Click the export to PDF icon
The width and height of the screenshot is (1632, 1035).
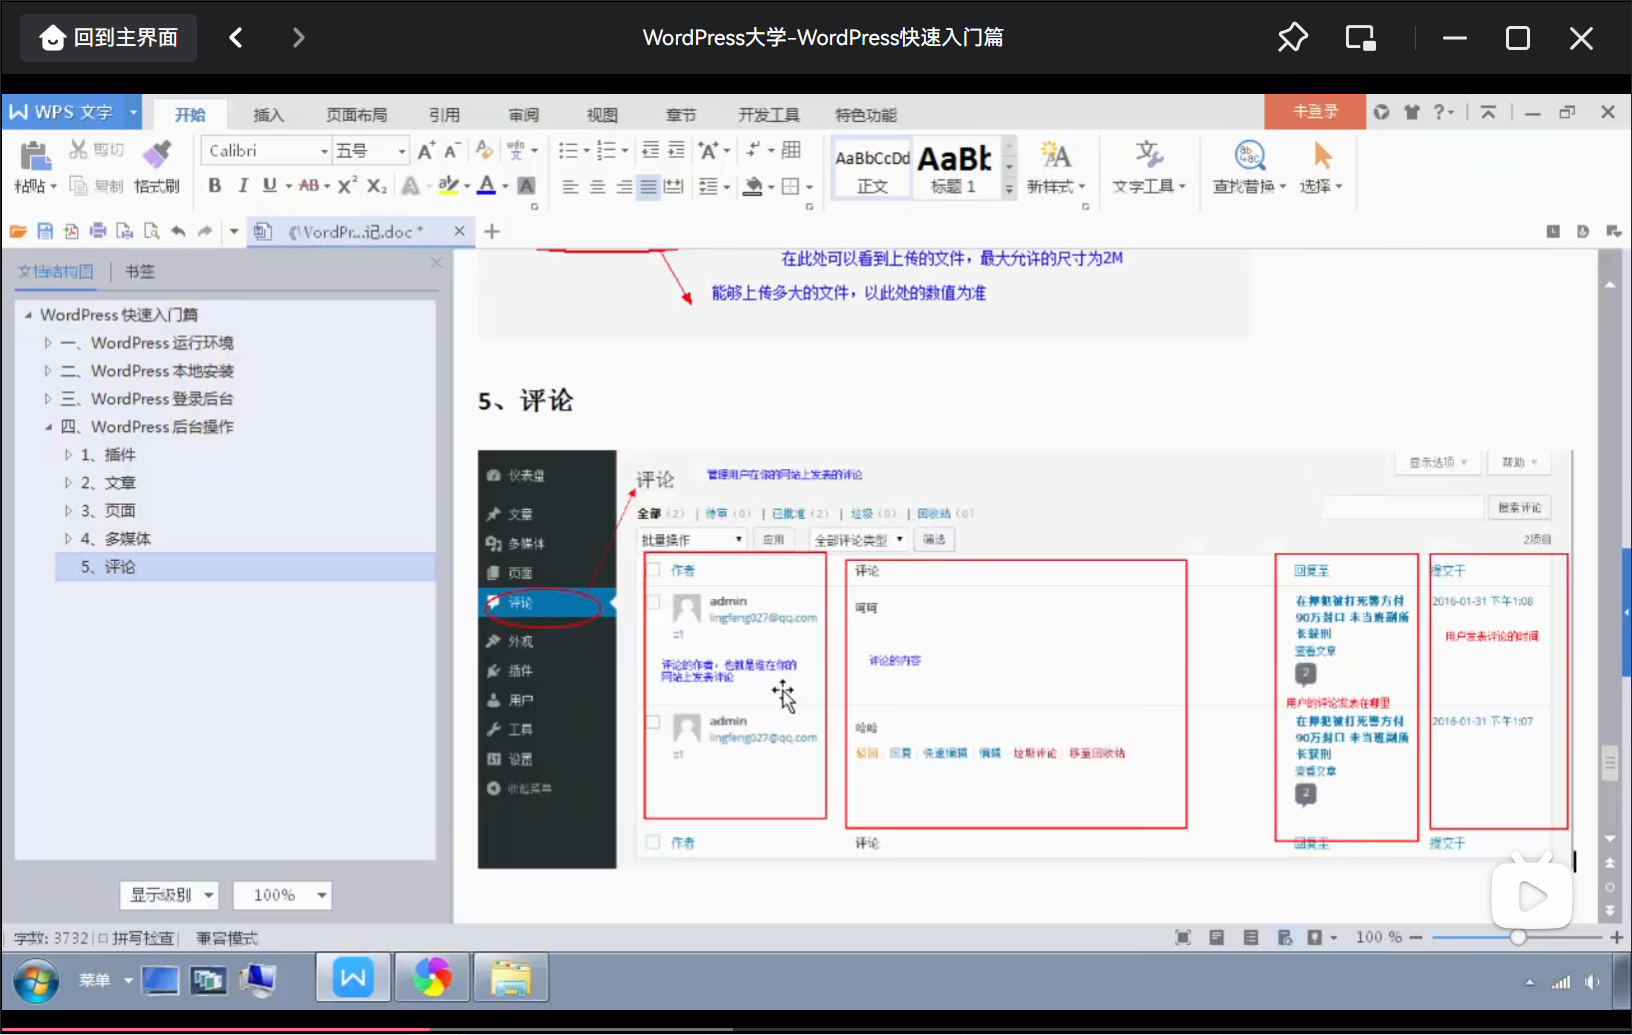[71, 231]
